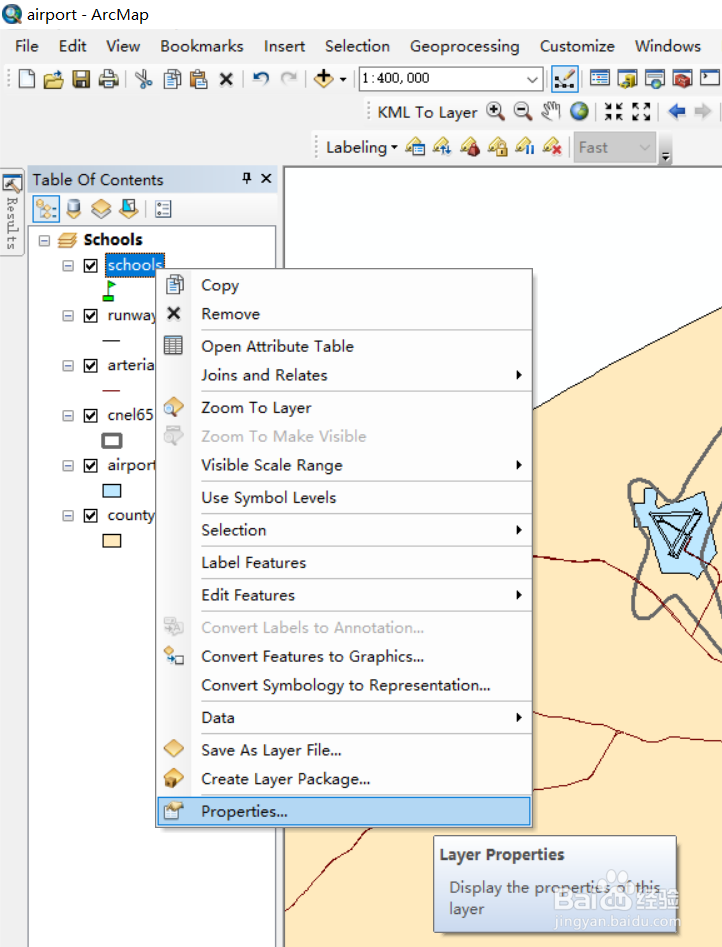Choose Open Attribute Table
Viewport: 722px width, 947px height.
(x=344, y=346)
